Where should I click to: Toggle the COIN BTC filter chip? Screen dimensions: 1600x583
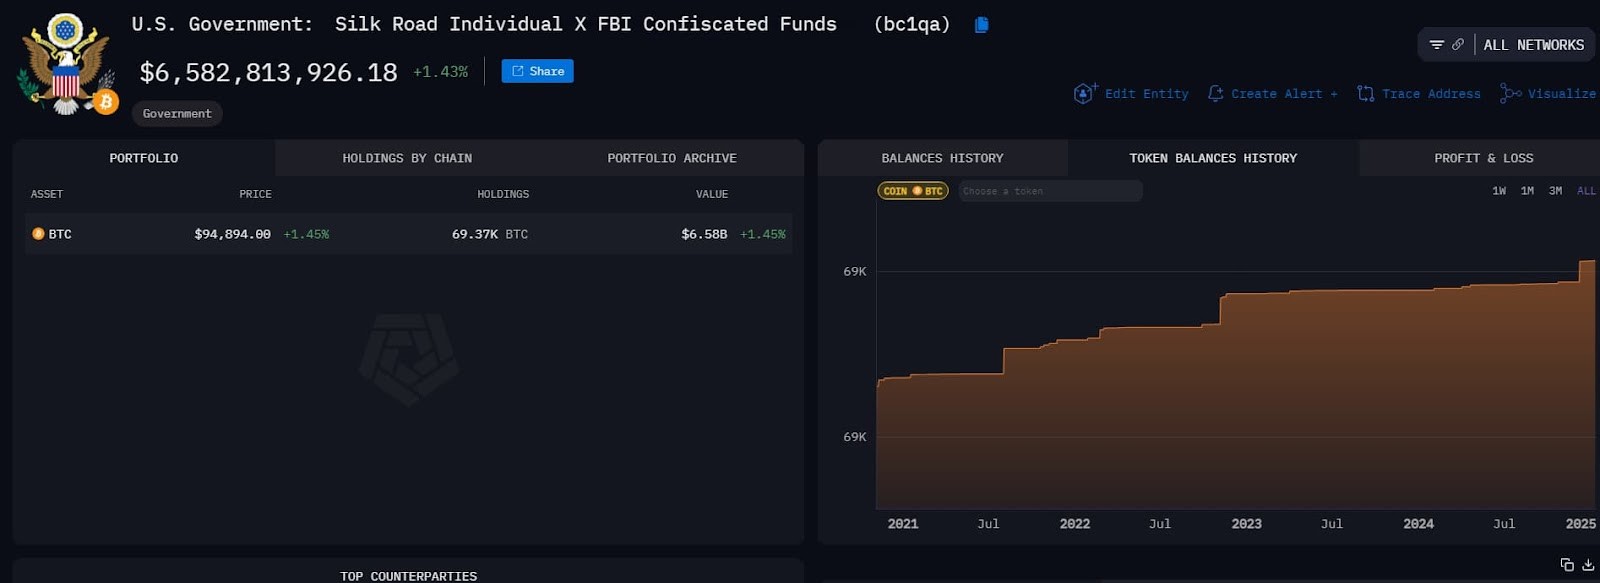(912, 191)
